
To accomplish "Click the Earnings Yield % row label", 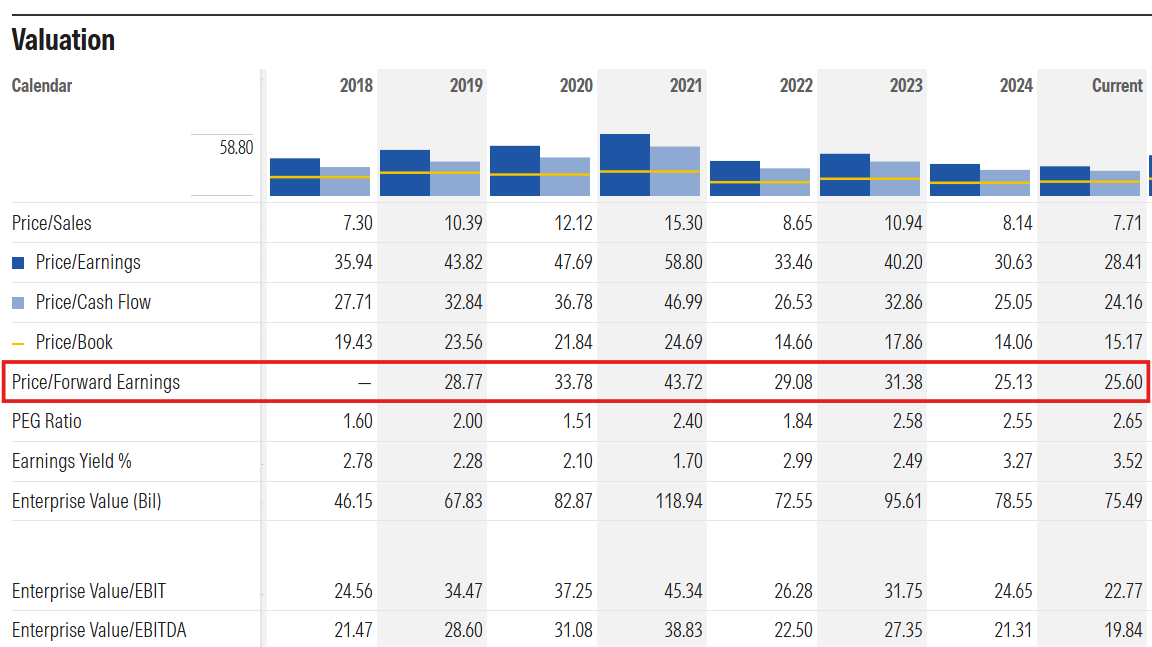I will point(72,461).
